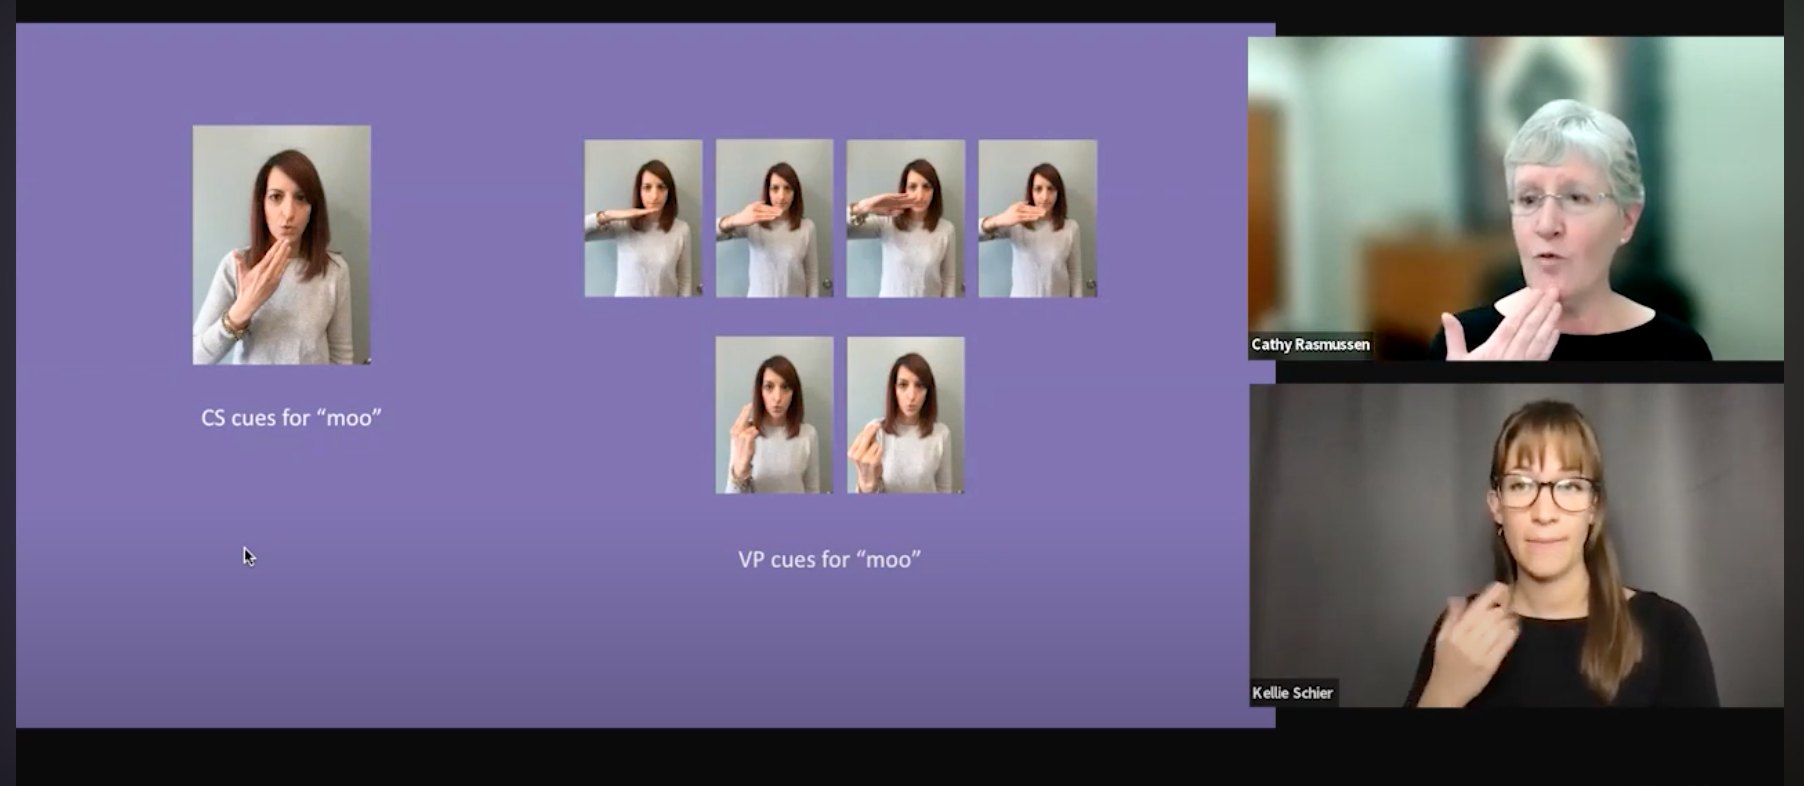Viewport: 1804px width, 786px height.
Task: Select the first photo in the VP cues row
Action: pyautogui.click(x=643, y=218)
